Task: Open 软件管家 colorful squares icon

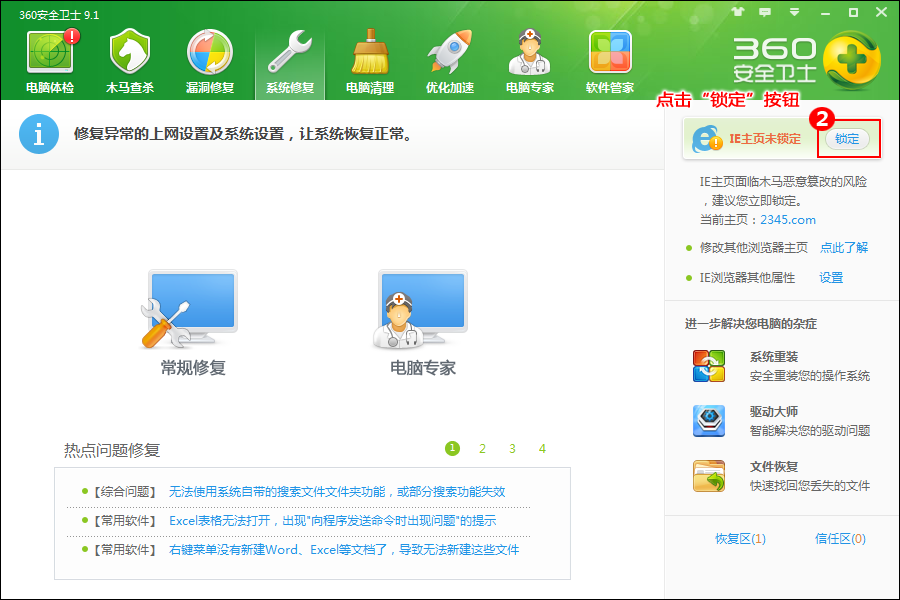Action: point(610,52)
